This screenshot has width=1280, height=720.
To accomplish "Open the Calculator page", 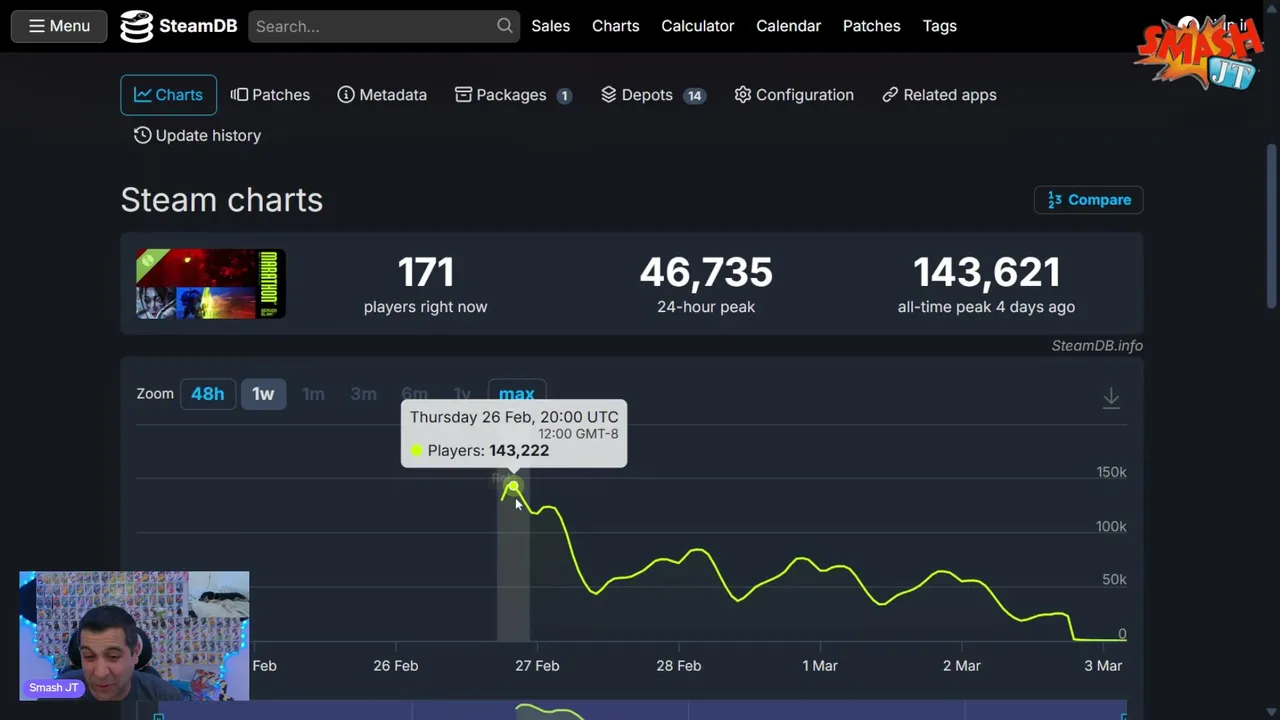I will tap(697, 26).
